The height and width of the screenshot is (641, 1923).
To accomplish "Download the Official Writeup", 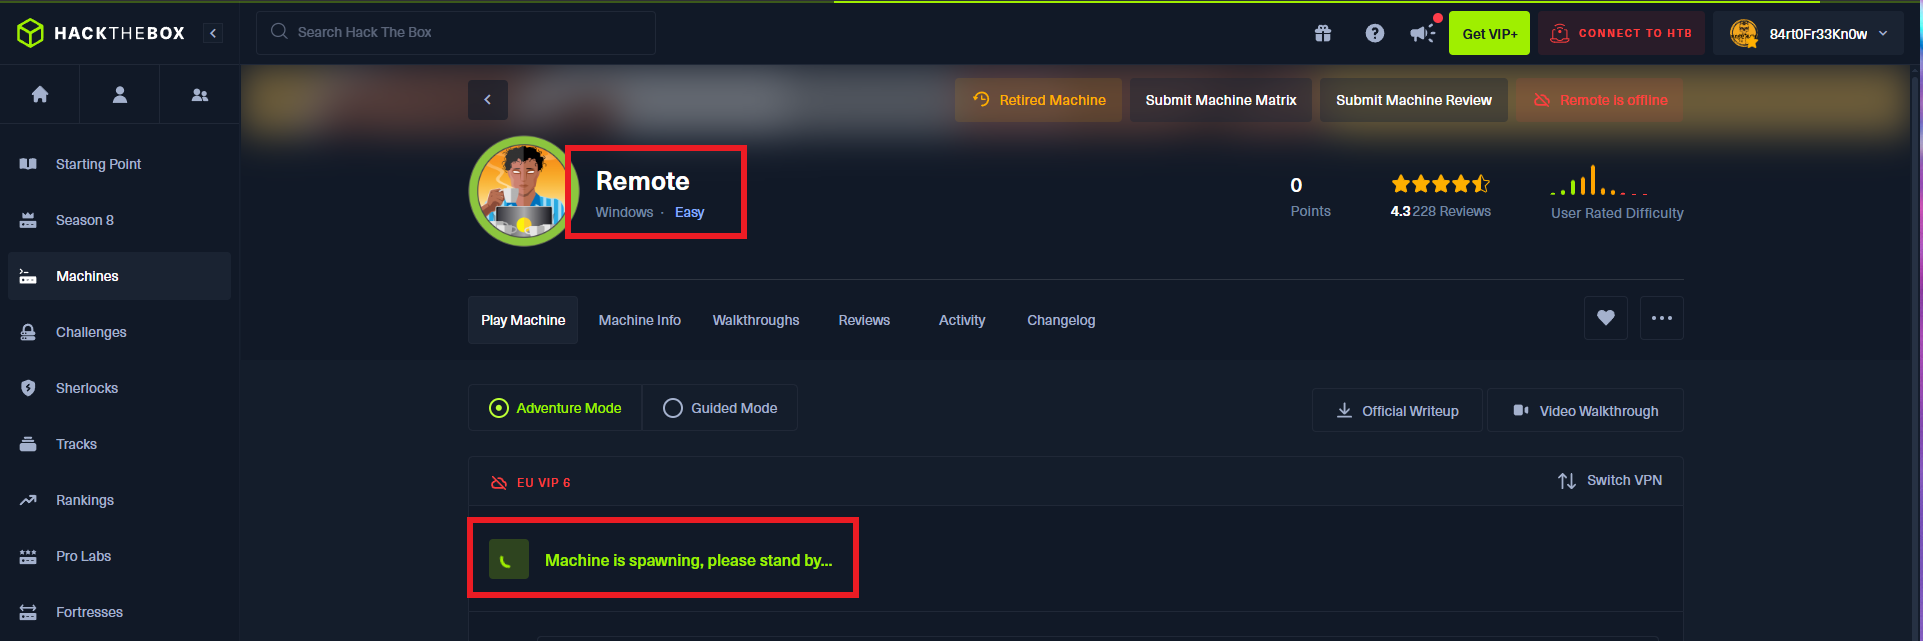I will point(1397,410).
